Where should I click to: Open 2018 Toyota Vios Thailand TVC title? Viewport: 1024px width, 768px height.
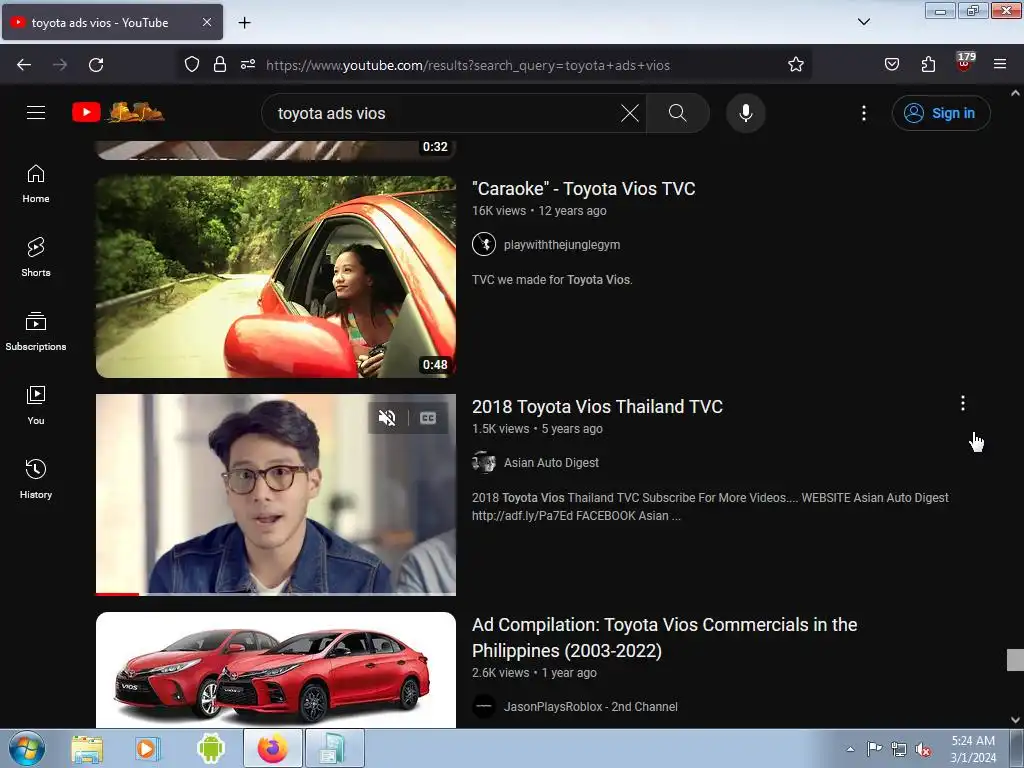pyautogui.click(x=597, y=407)
